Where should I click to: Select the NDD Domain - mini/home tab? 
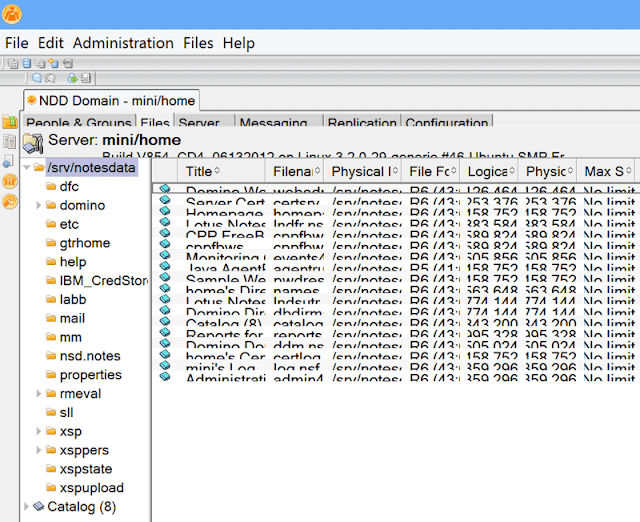click(112, 101)
